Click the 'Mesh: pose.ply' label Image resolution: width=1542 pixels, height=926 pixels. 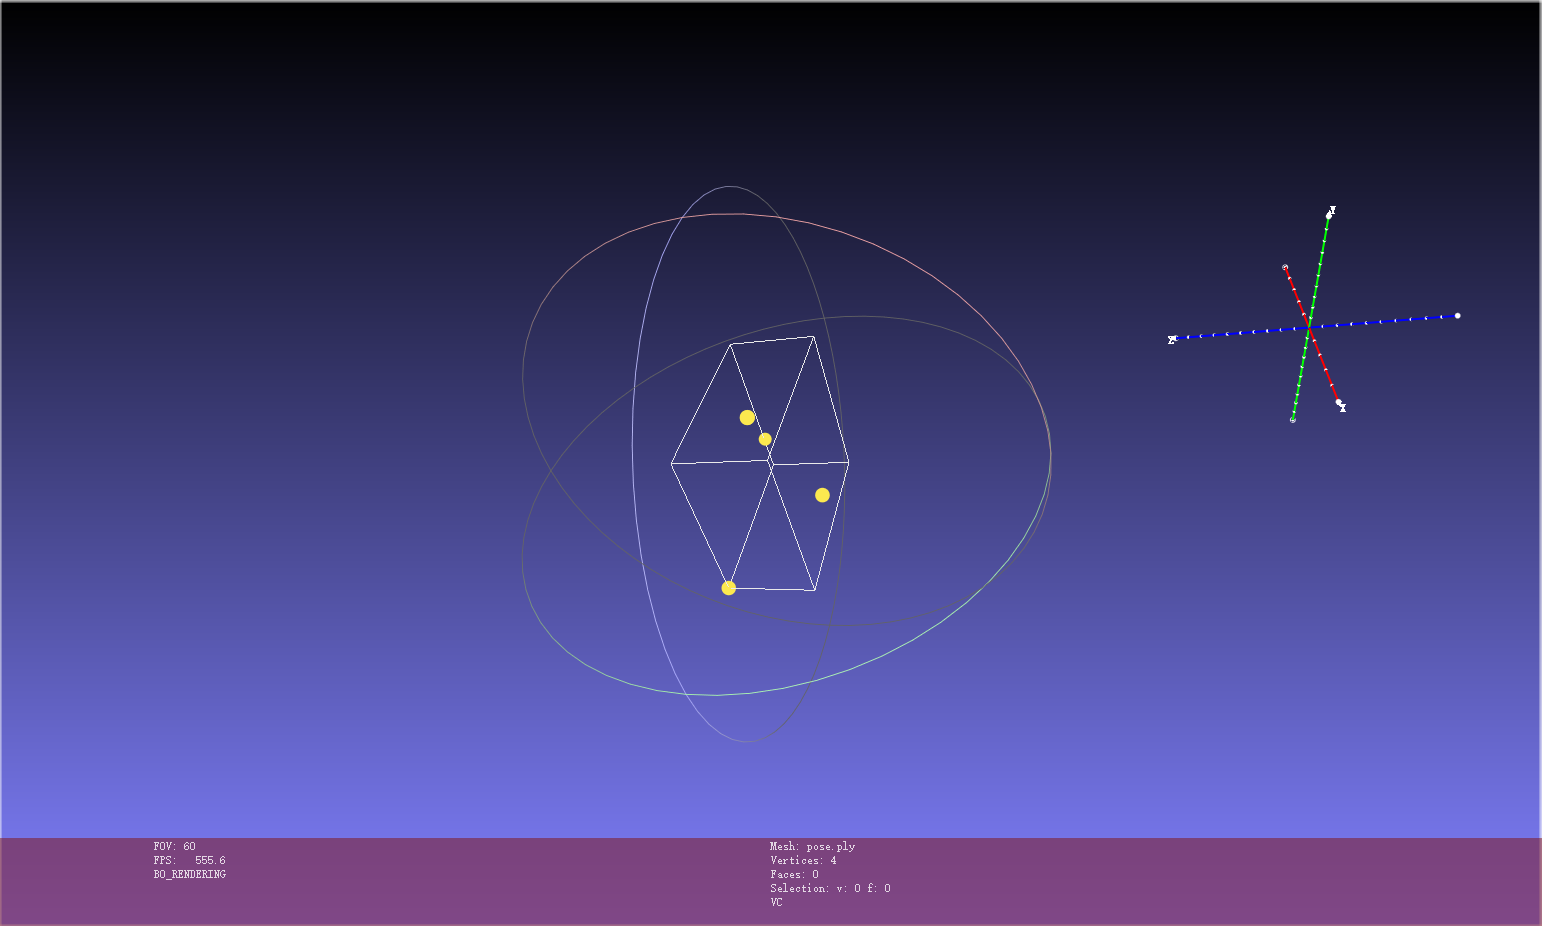click(813, 846)
